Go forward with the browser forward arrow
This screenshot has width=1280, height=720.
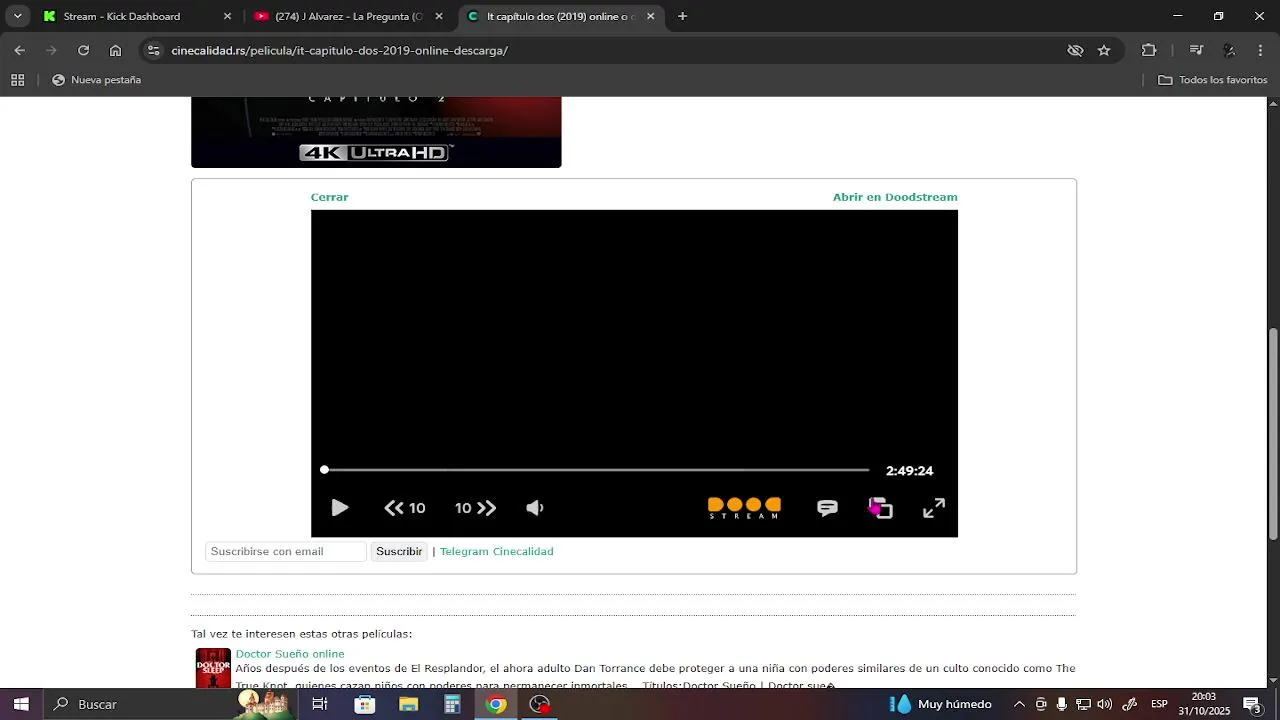pyautogui.click(x=51, y=50)
